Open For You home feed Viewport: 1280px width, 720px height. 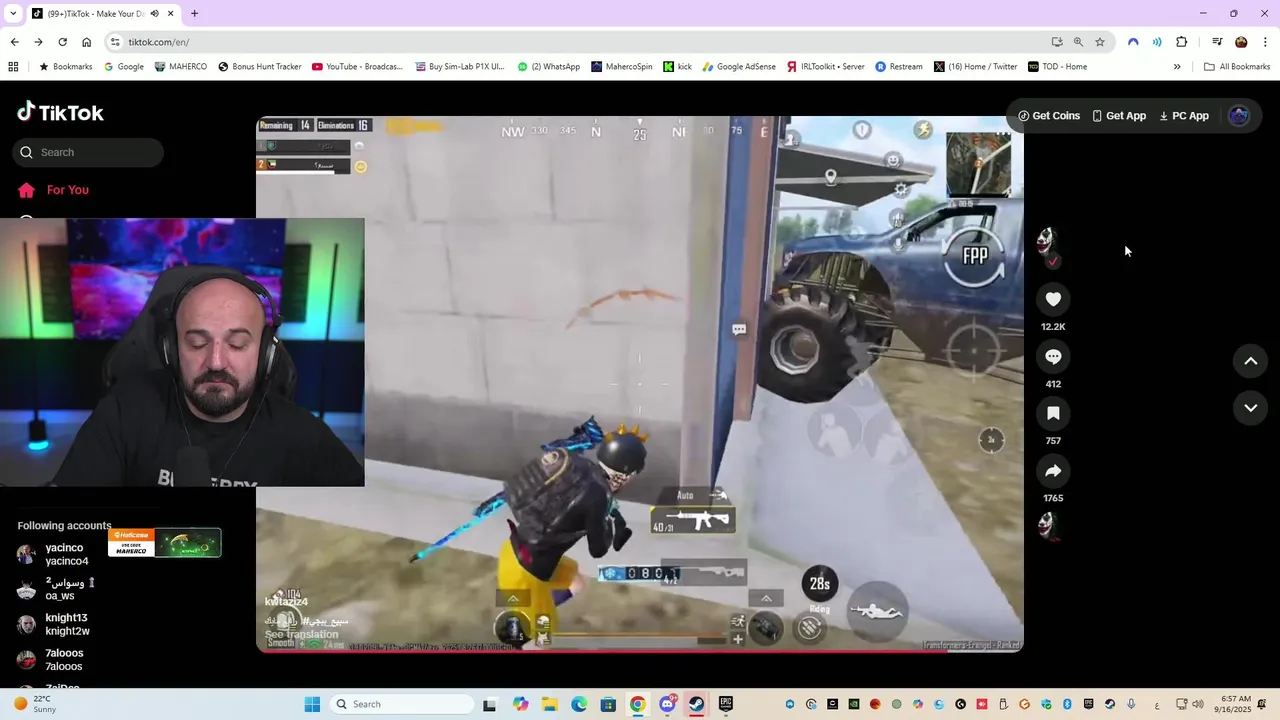click(x=53, y=190)
